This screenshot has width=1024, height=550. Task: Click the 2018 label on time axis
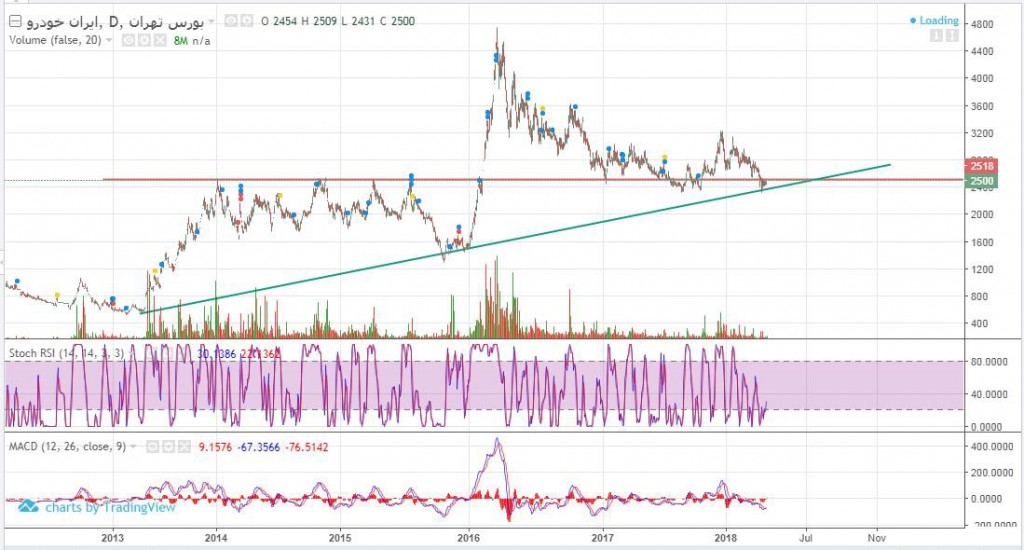(726, 538)
